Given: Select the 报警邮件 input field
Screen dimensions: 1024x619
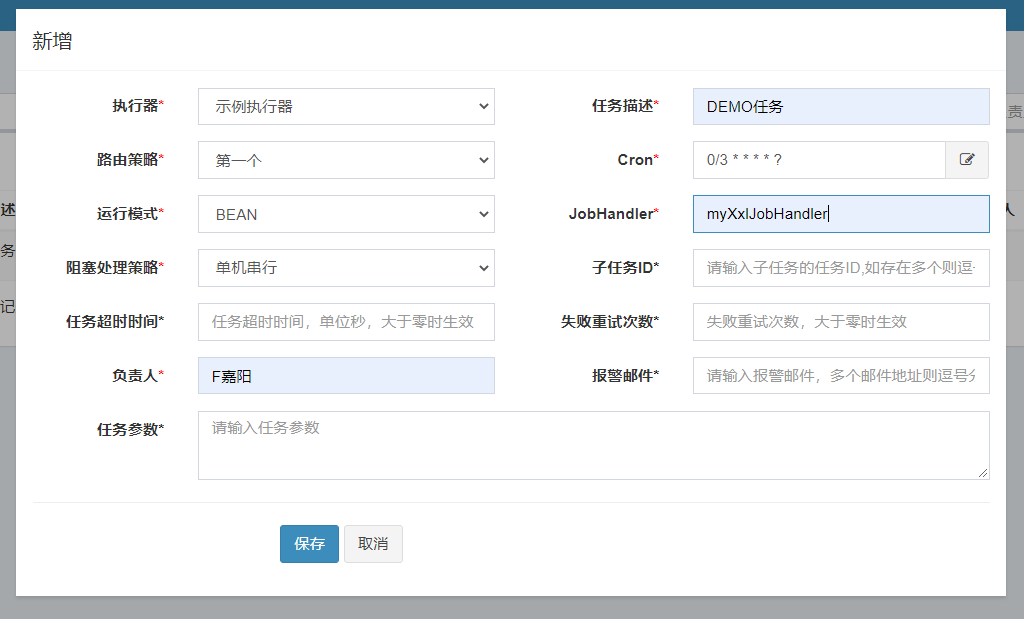Looking at the screenshot, I should [840, 376].
